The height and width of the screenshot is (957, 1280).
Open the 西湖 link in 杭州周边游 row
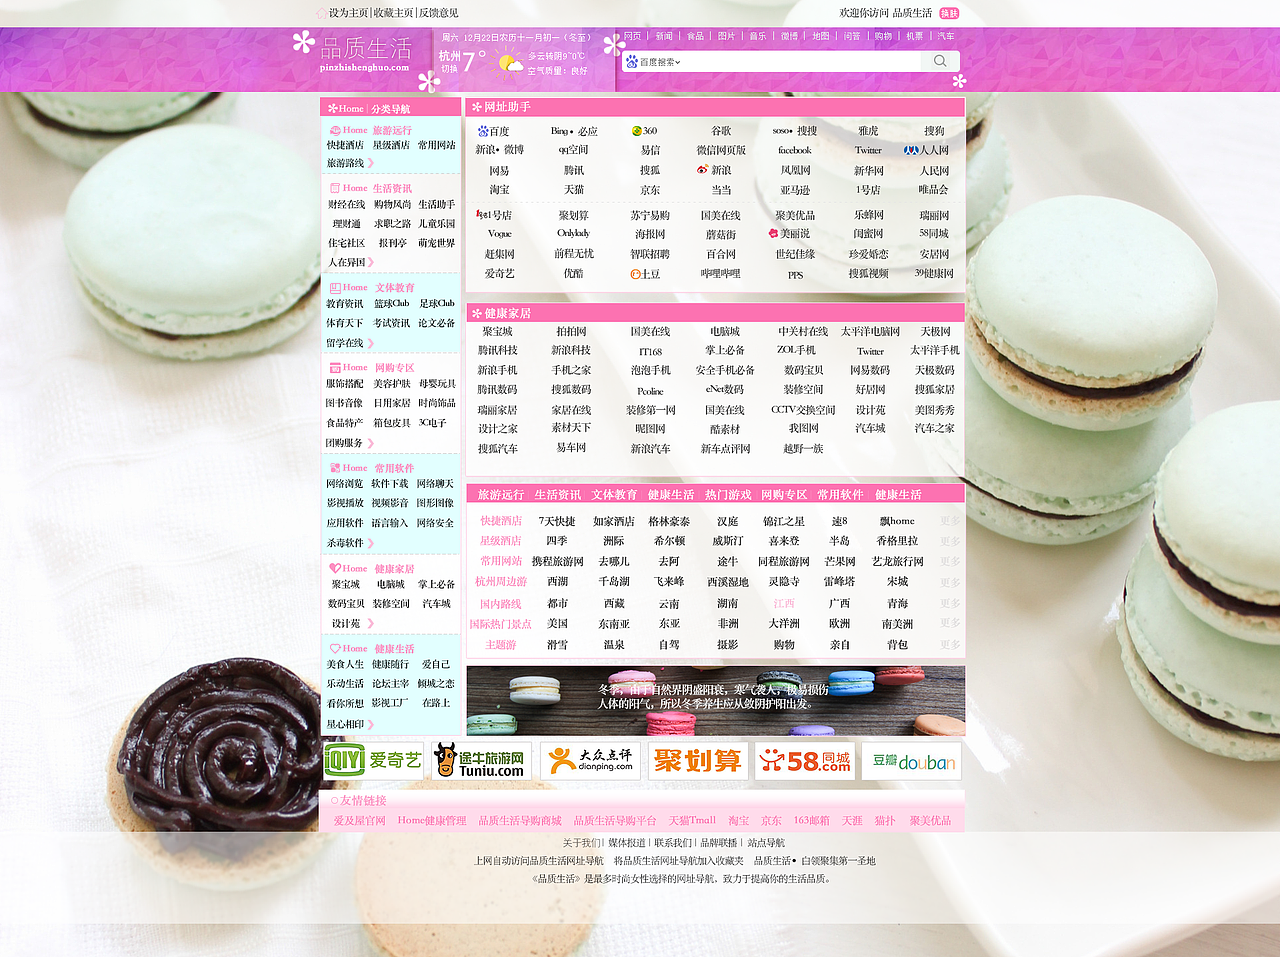point(558,582)
